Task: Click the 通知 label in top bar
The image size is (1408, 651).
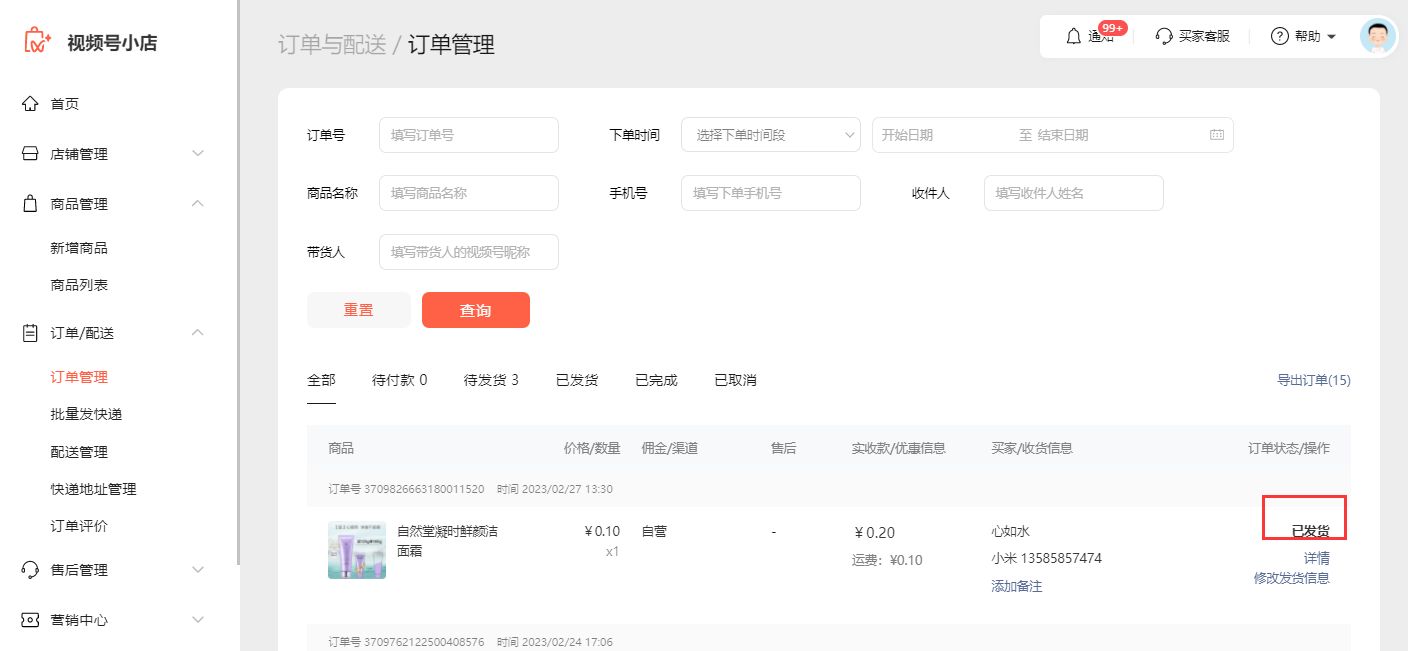Action: (x=1100, y=36)
